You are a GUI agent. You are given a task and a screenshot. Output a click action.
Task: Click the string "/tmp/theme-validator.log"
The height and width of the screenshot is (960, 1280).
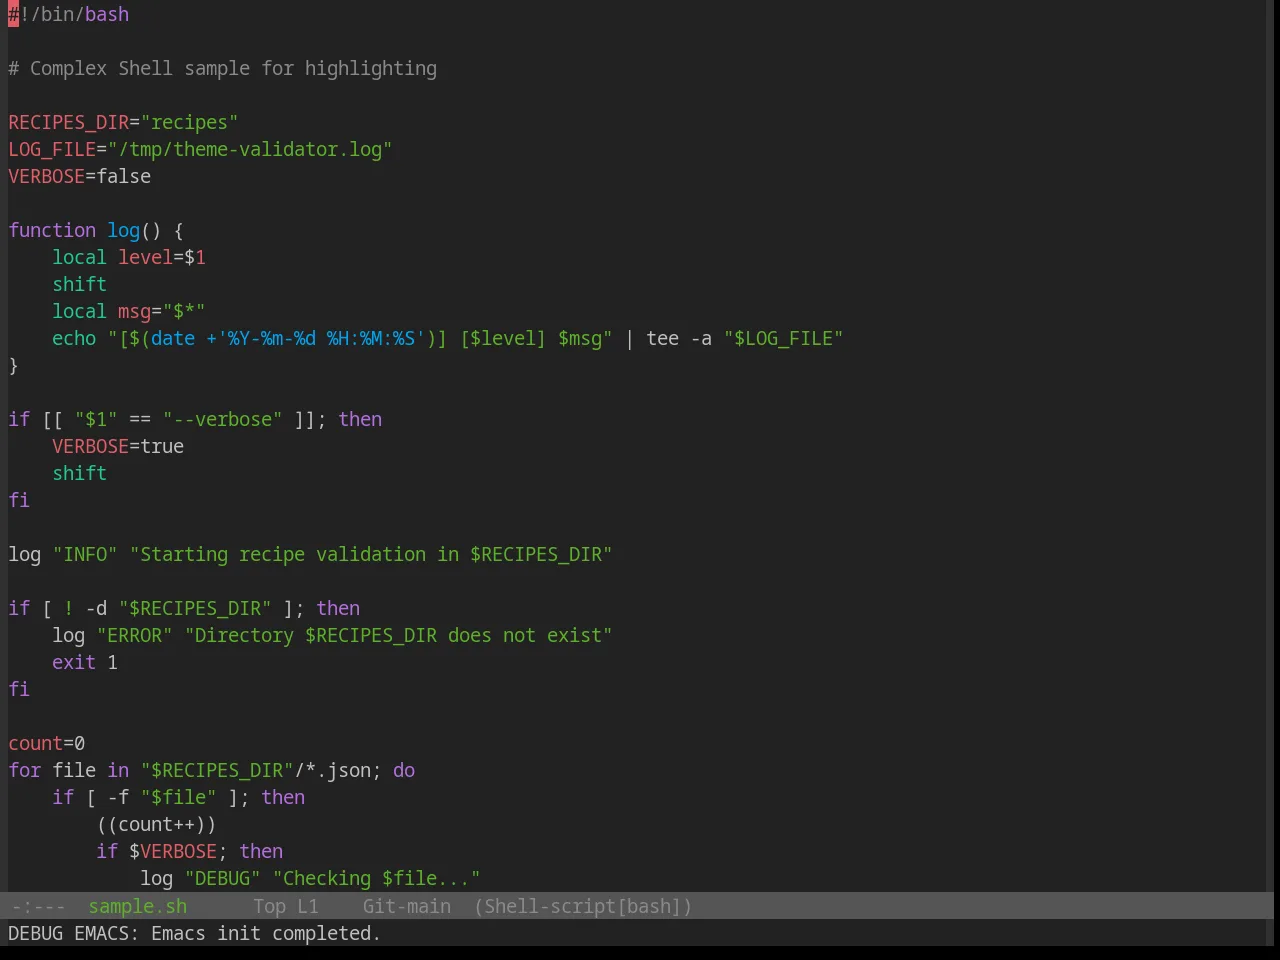click(250, 149)
